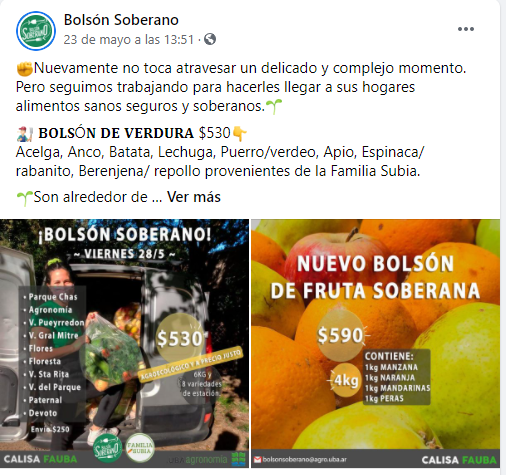Open the Bolsón Soberano vegetable flyer image
The width and height of the screenshot is (506, 475).
click(x=124, y=343)
